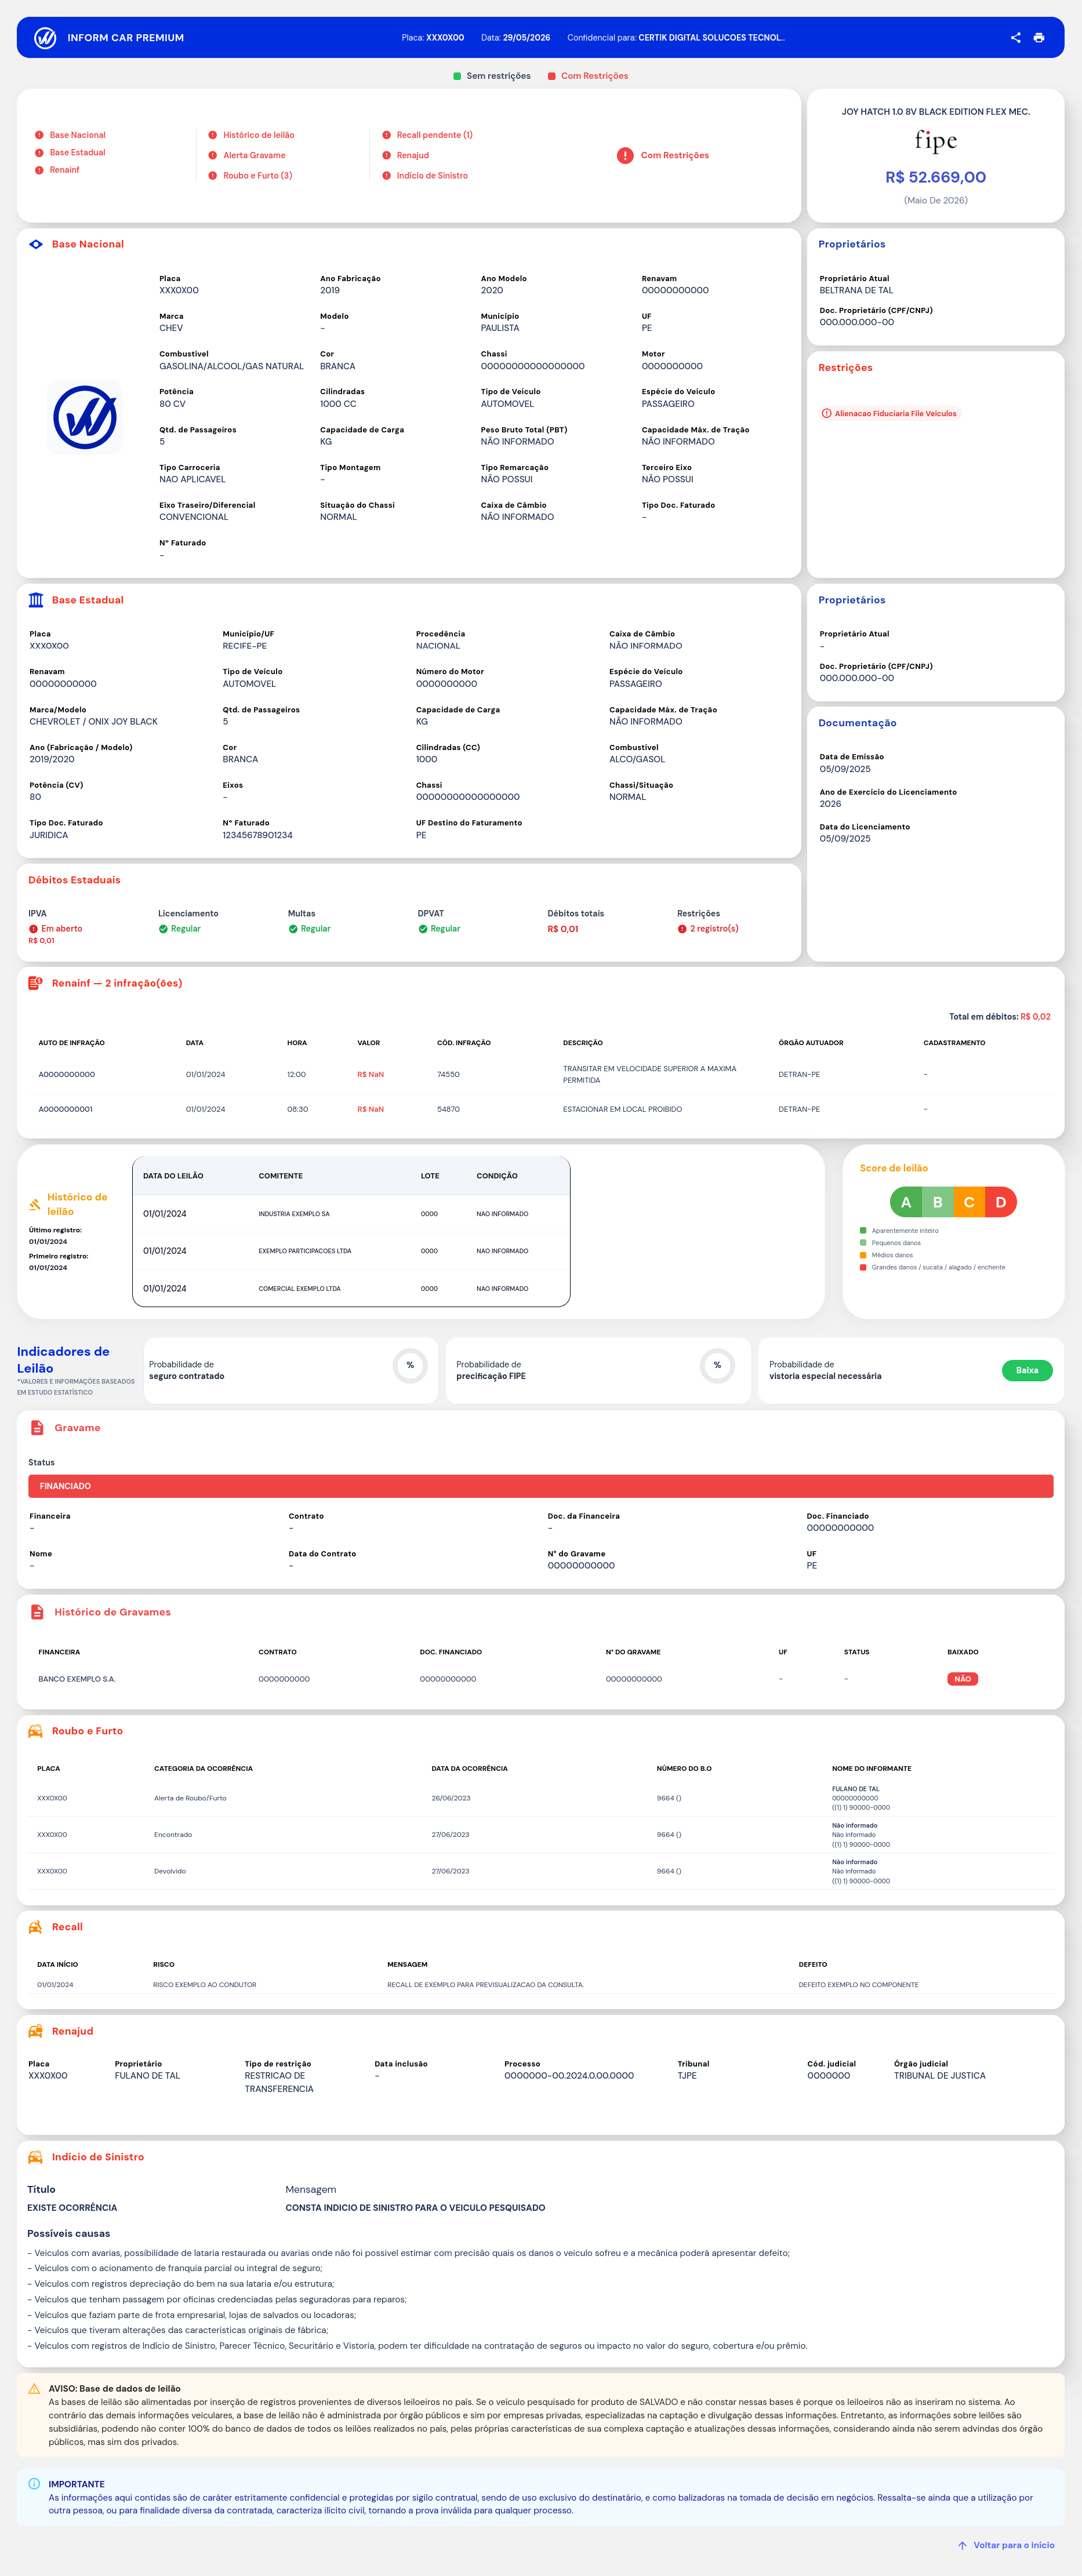The width and height of the screenshot is (1082, 2576).
Task: Click the Histórico de leilão gavel icon
Action: point(35,1205)
